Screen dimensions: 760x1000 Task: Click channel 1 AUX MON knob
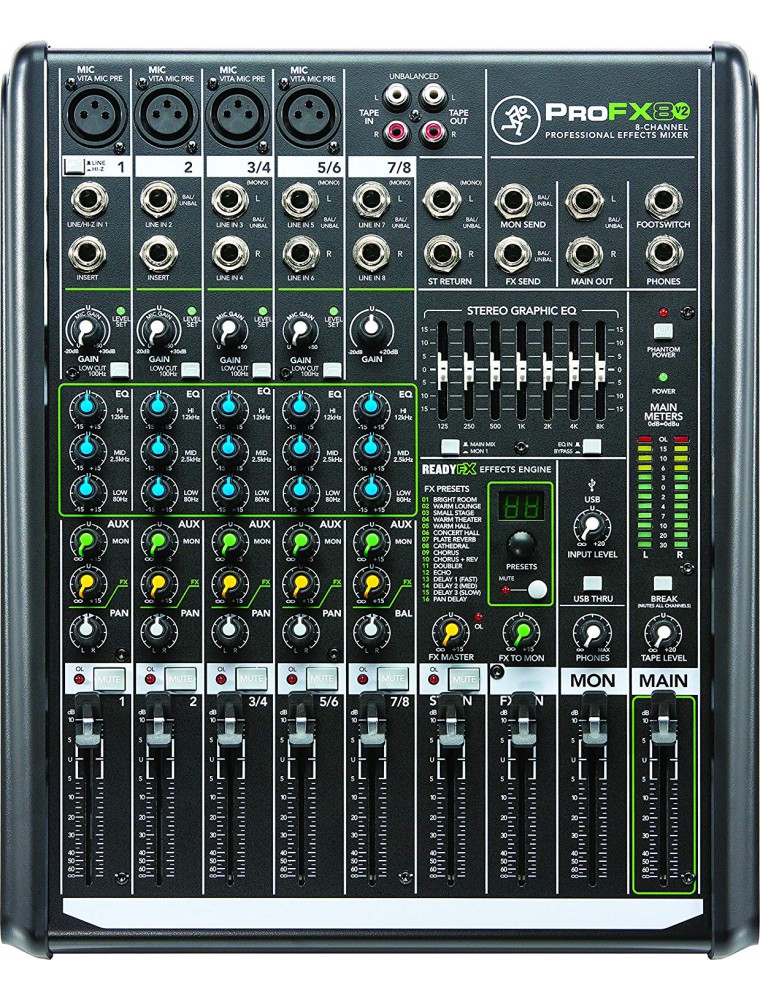[88, 542]
